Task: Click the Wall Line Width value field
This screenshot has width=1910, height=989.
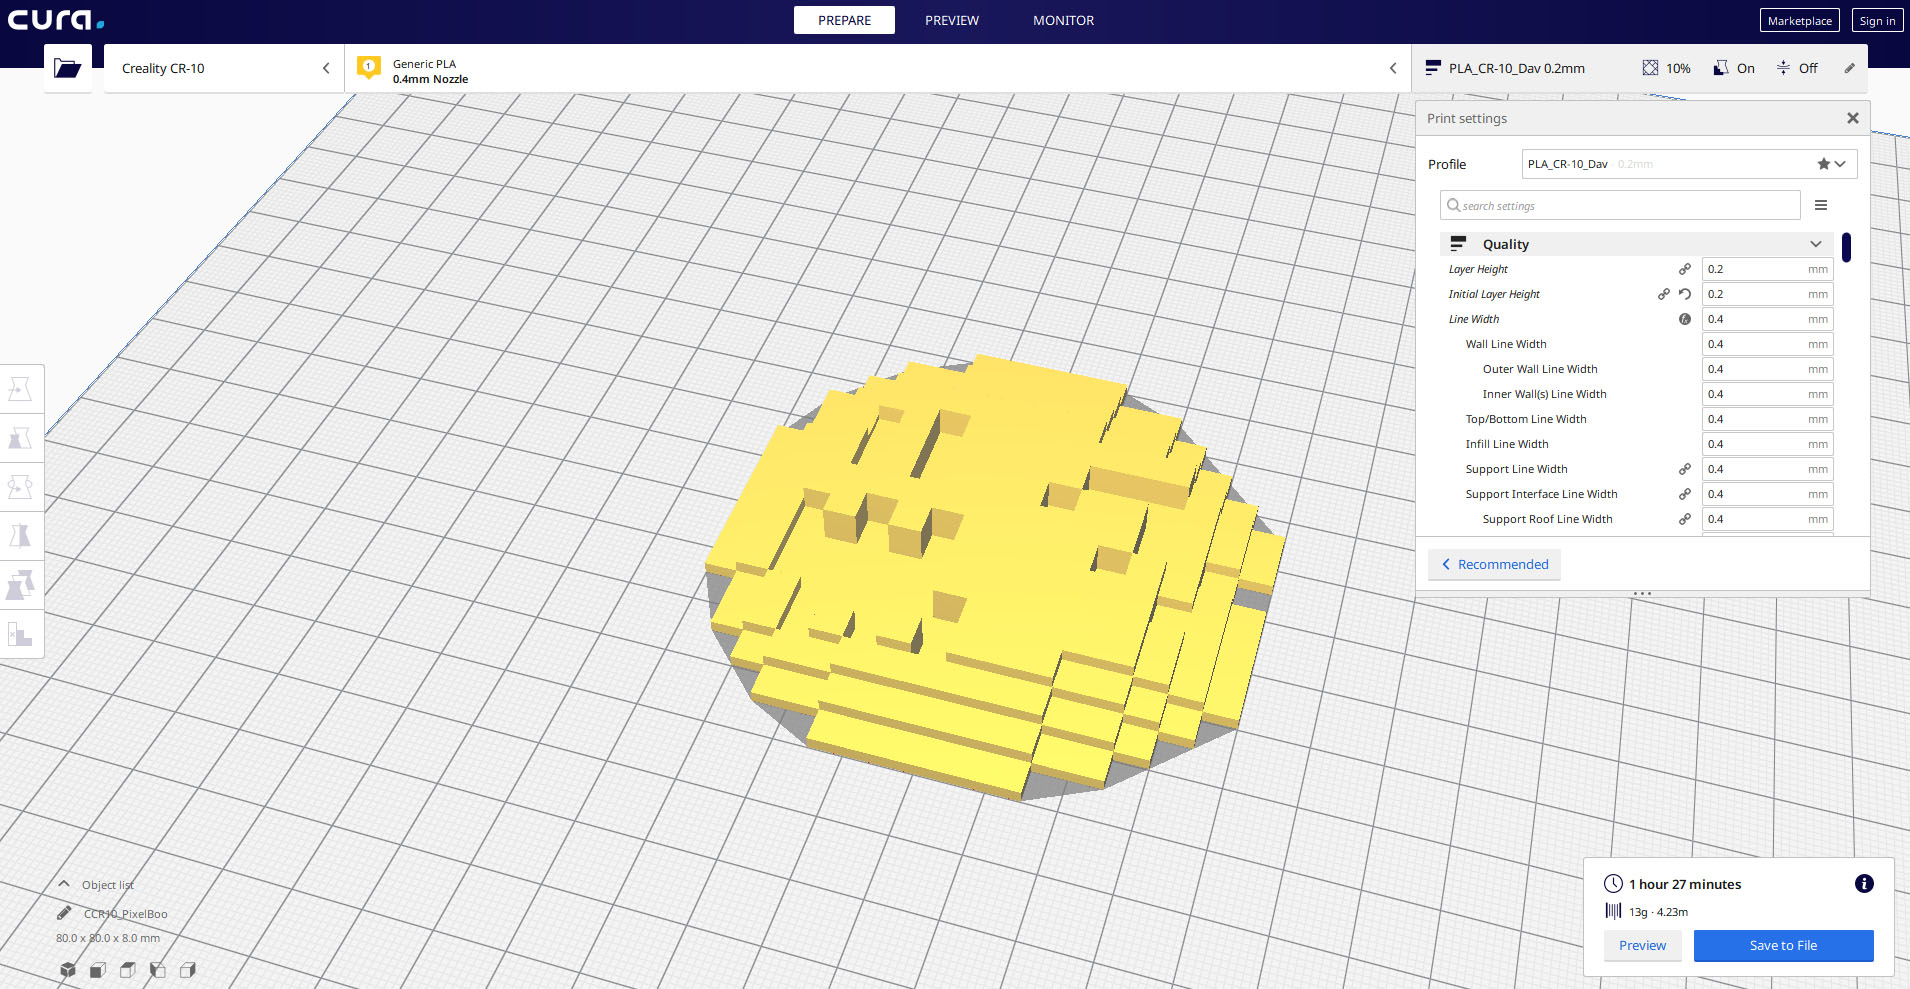Action: (x=1767, y=344)
